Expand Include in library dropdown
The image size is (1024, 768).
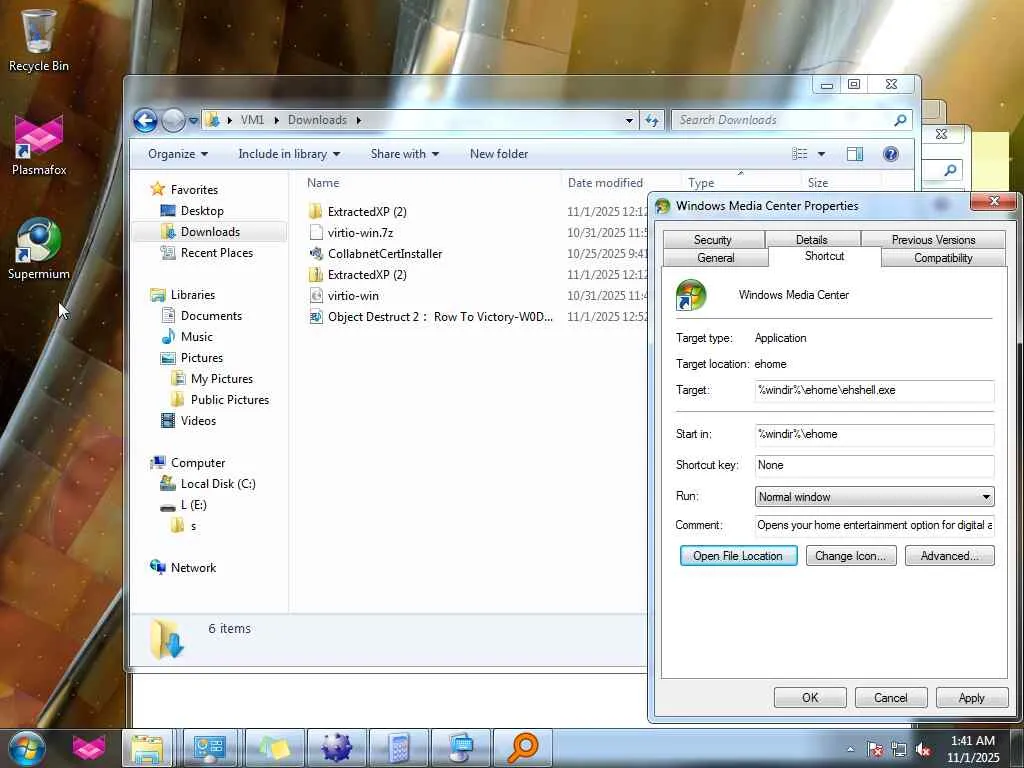289,154
